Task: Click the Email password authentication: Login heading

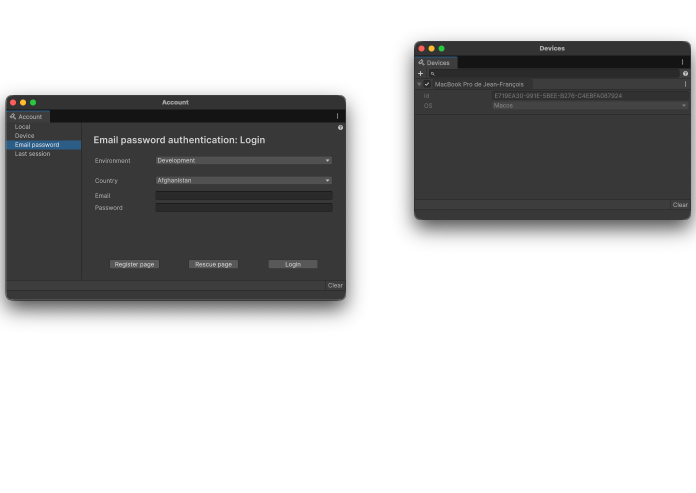Action: pyautogui.click(x=179, y=140)
